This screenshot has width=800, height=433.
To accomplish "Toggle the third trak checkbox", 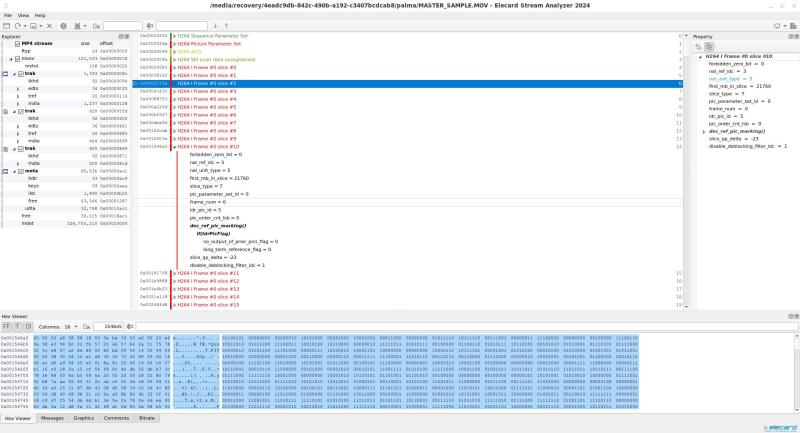I will 21,149.
